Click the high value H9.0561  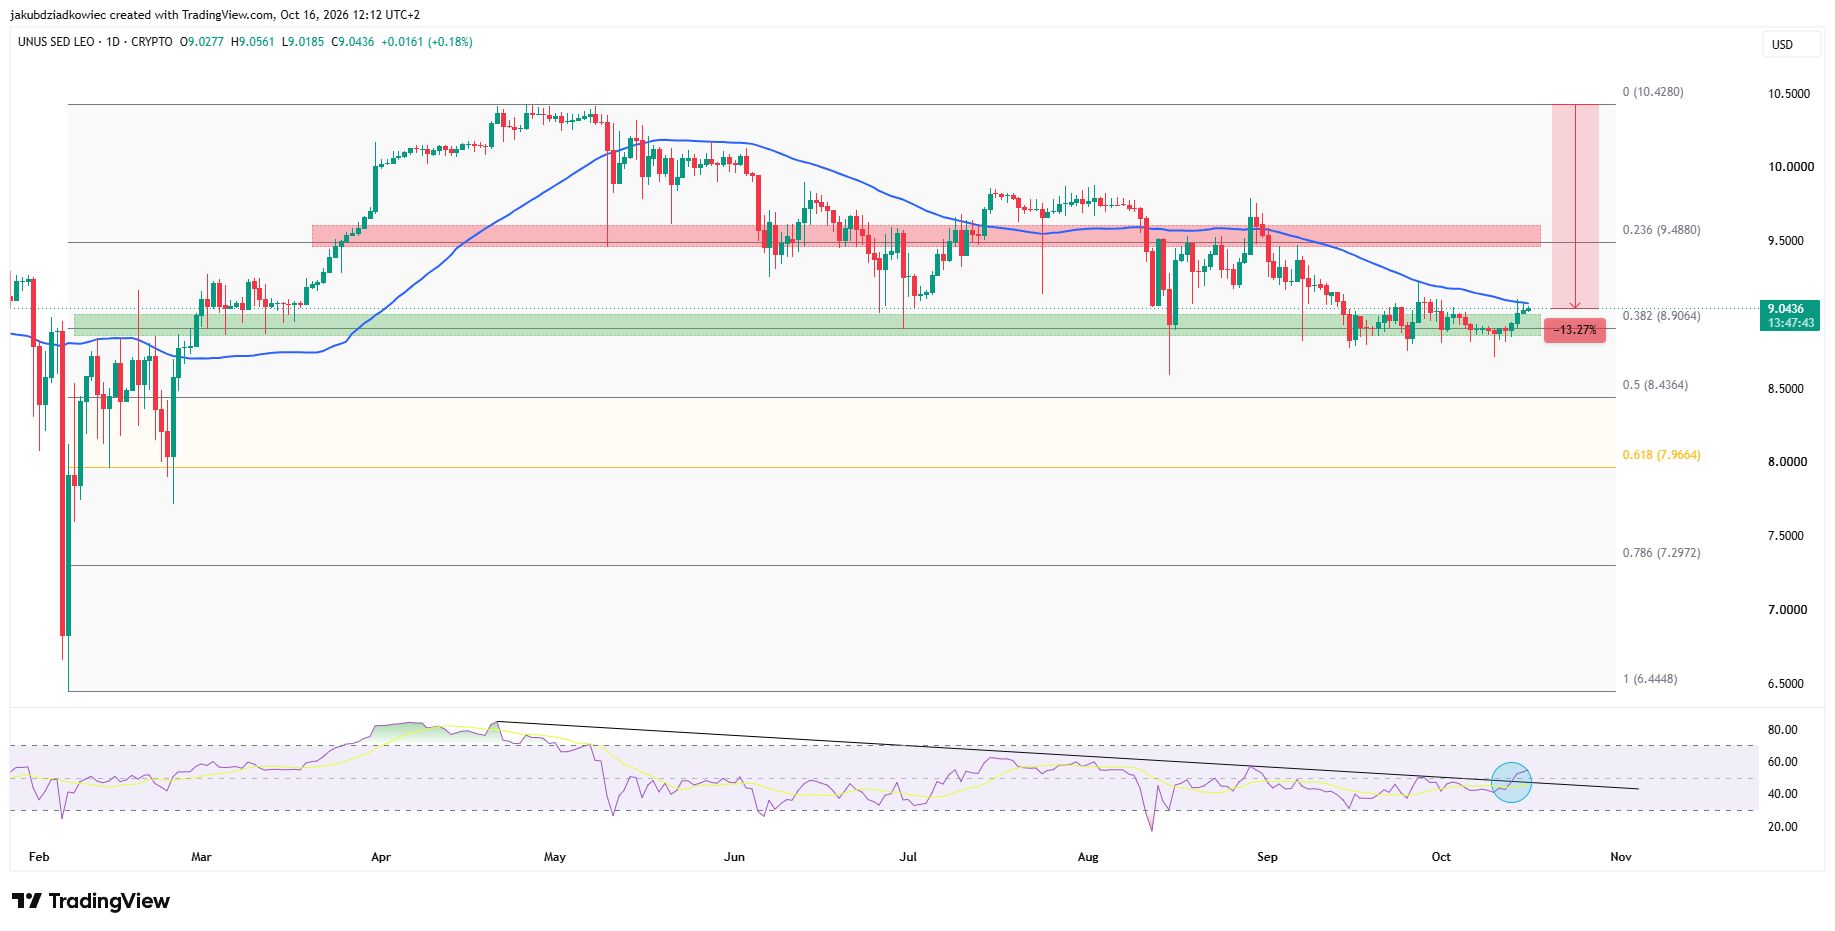253,42
